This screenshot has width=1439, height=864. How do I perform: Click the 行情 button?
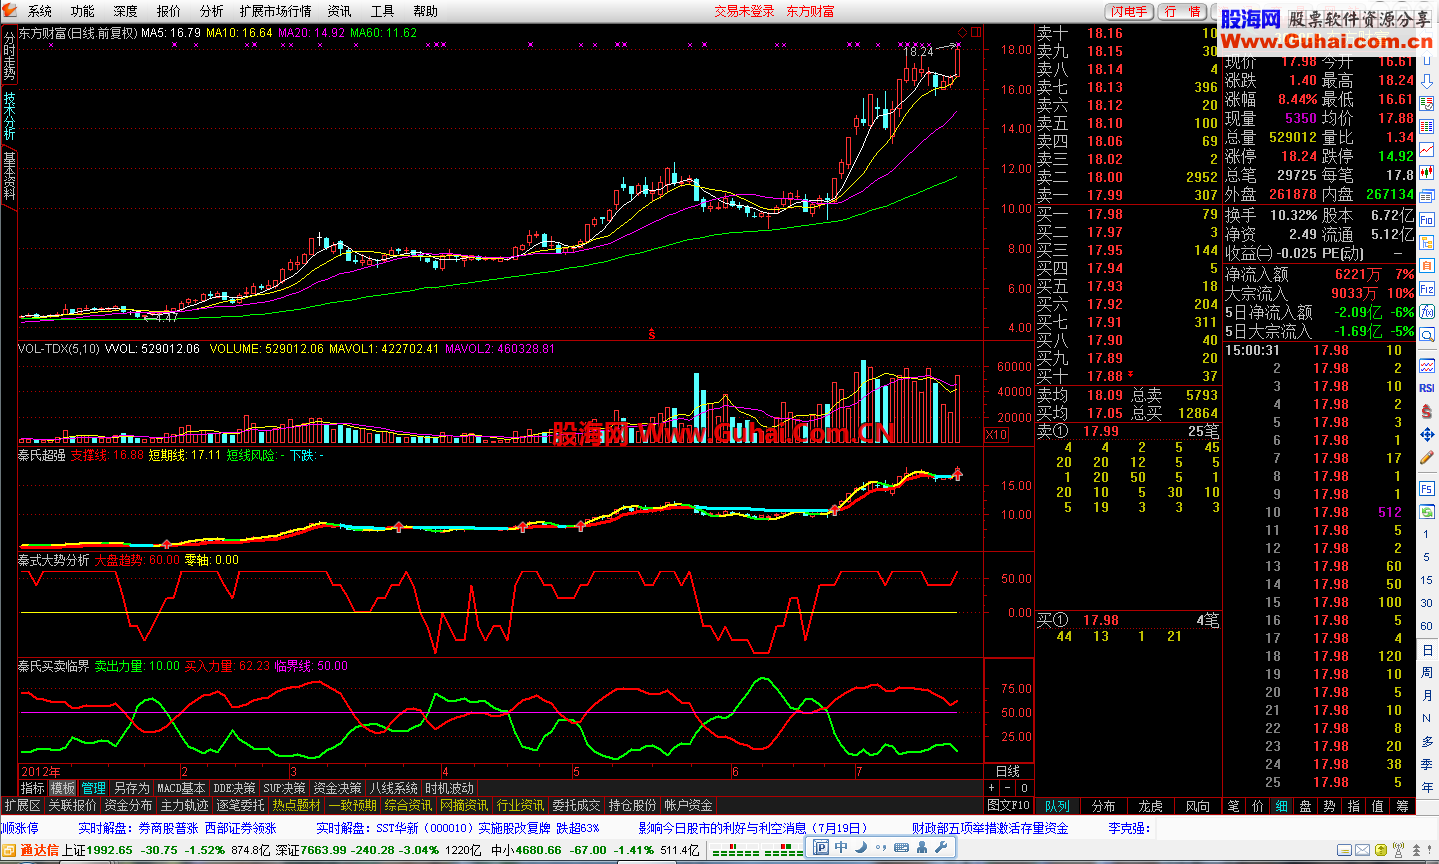click(1184, 11)
